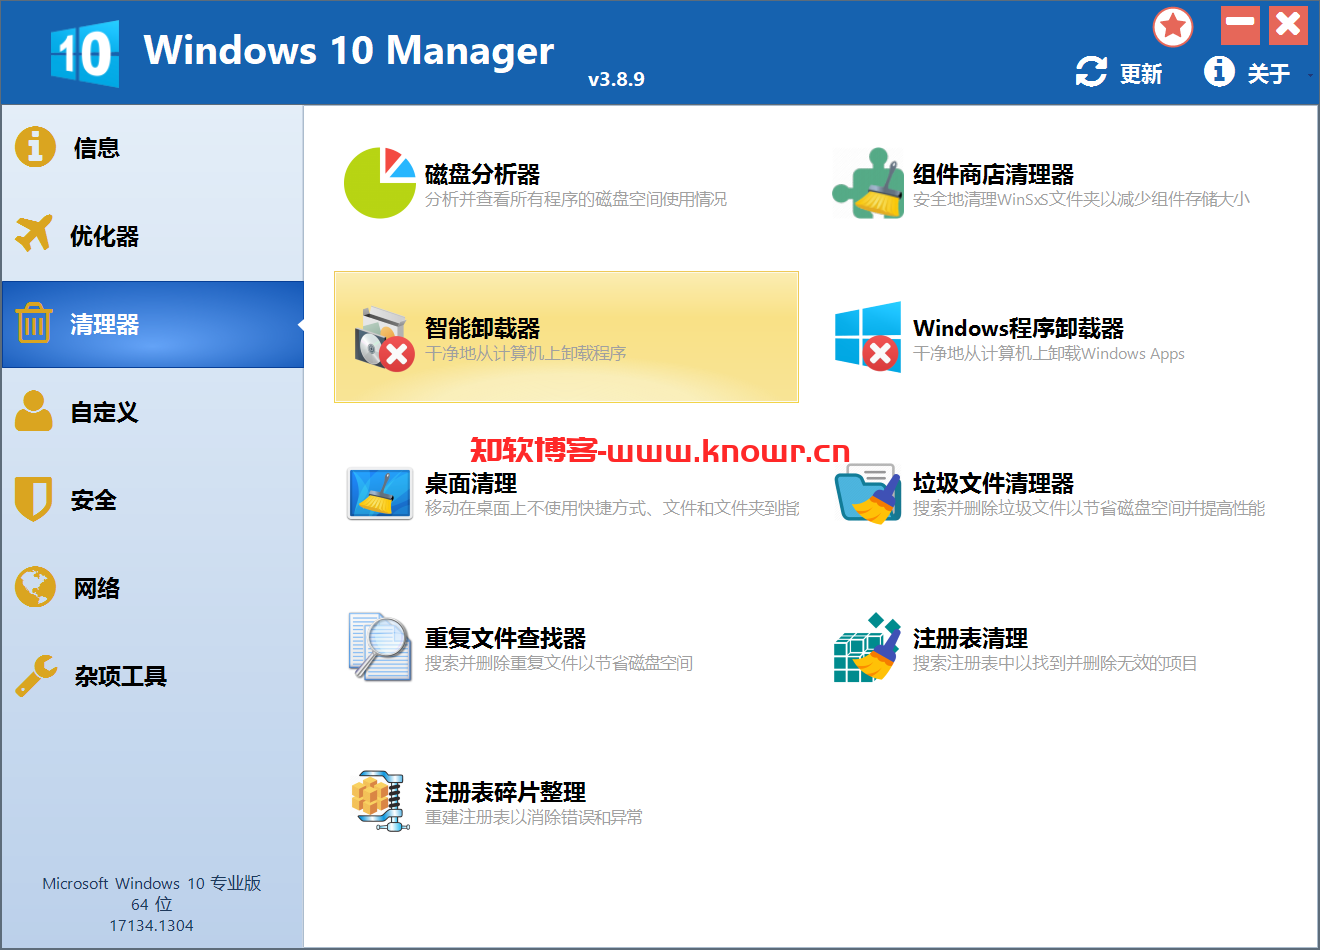Click the red star favorites icon
The width and height of the screenshot is (1320, 950).
pyautogui.click(x=1173, y=27)
